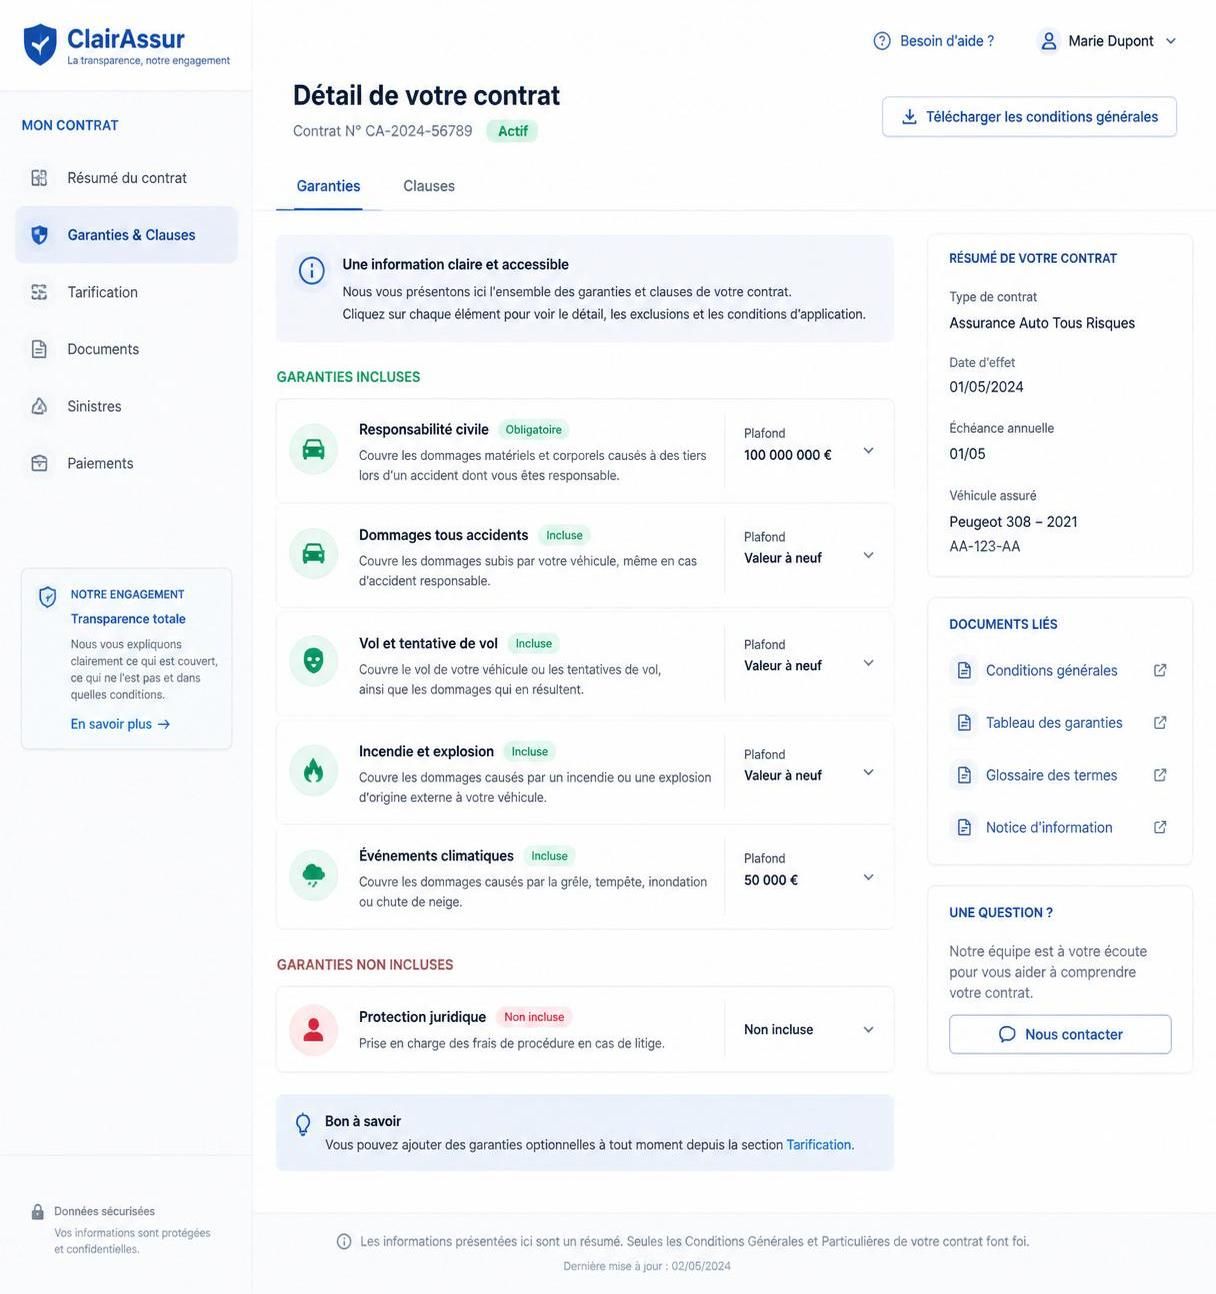1216x1294 pixels.
Task: Click the info icon in the information banner
Action: (312, 270)
